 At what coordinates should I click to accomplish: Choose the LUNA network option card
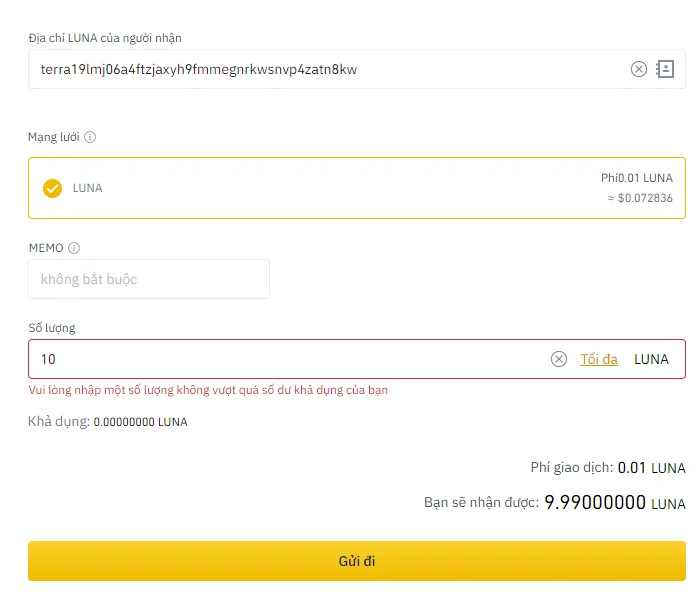[x=357, y=188]
